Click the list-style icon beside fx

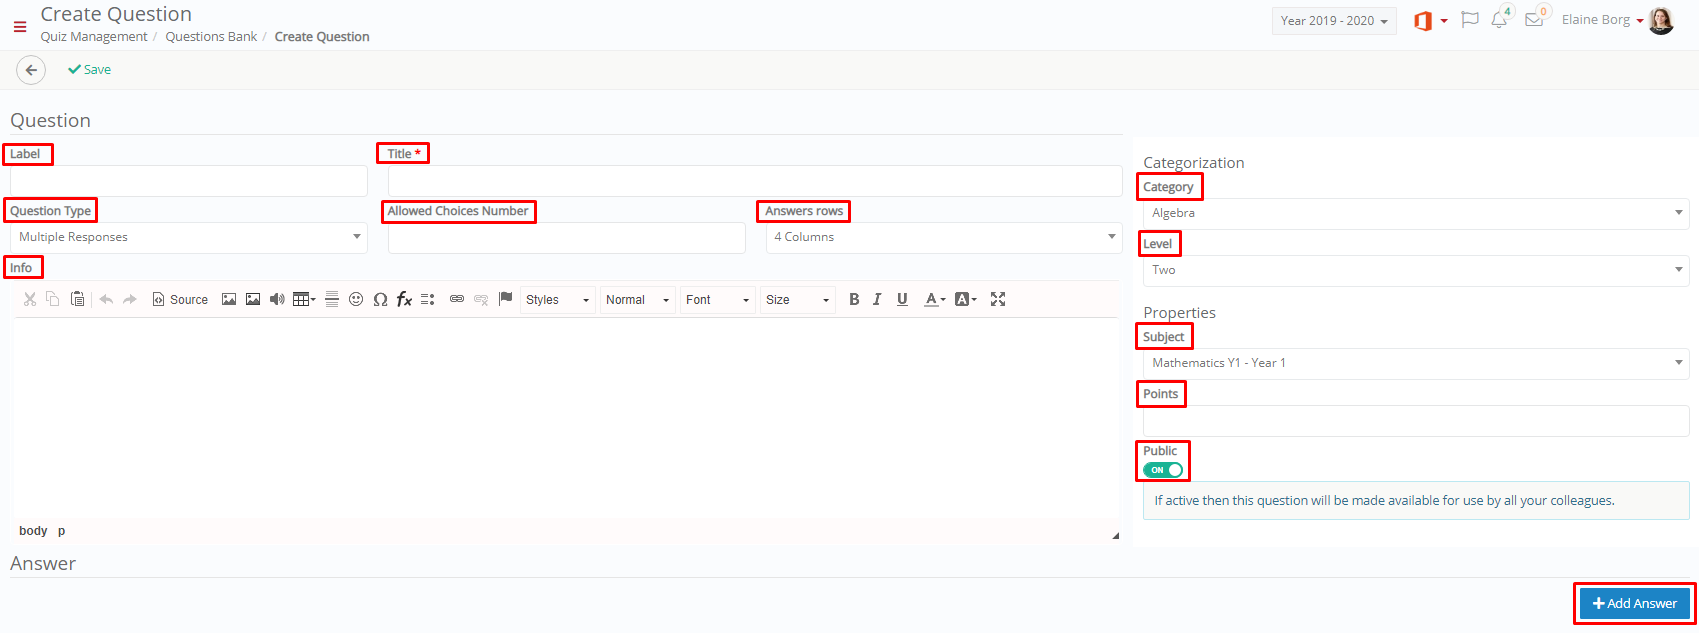[x=428, y=299]
